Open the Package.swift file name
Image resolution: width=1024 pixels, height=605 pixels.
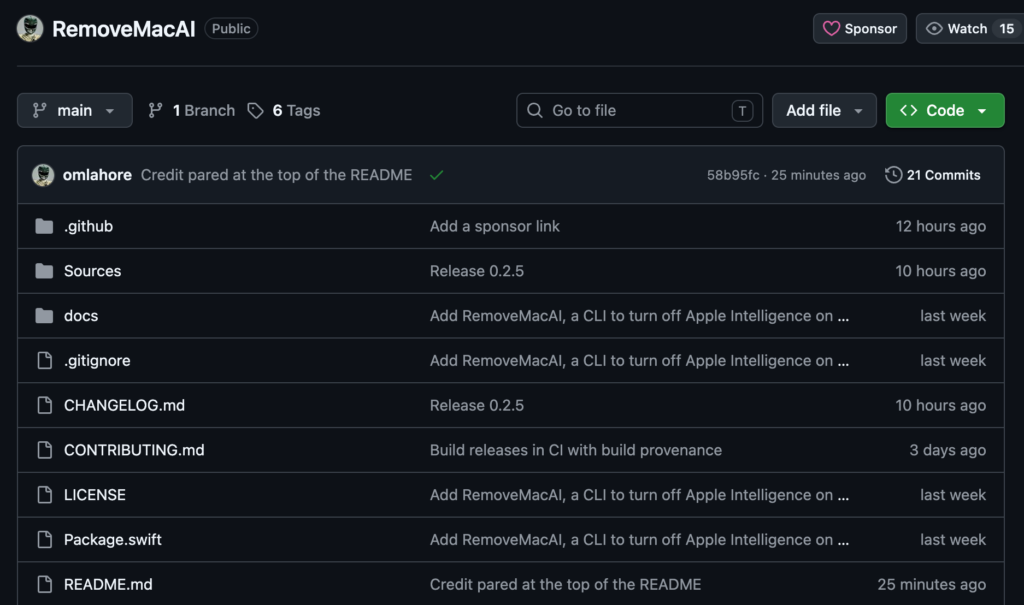[x=112, y=540]
